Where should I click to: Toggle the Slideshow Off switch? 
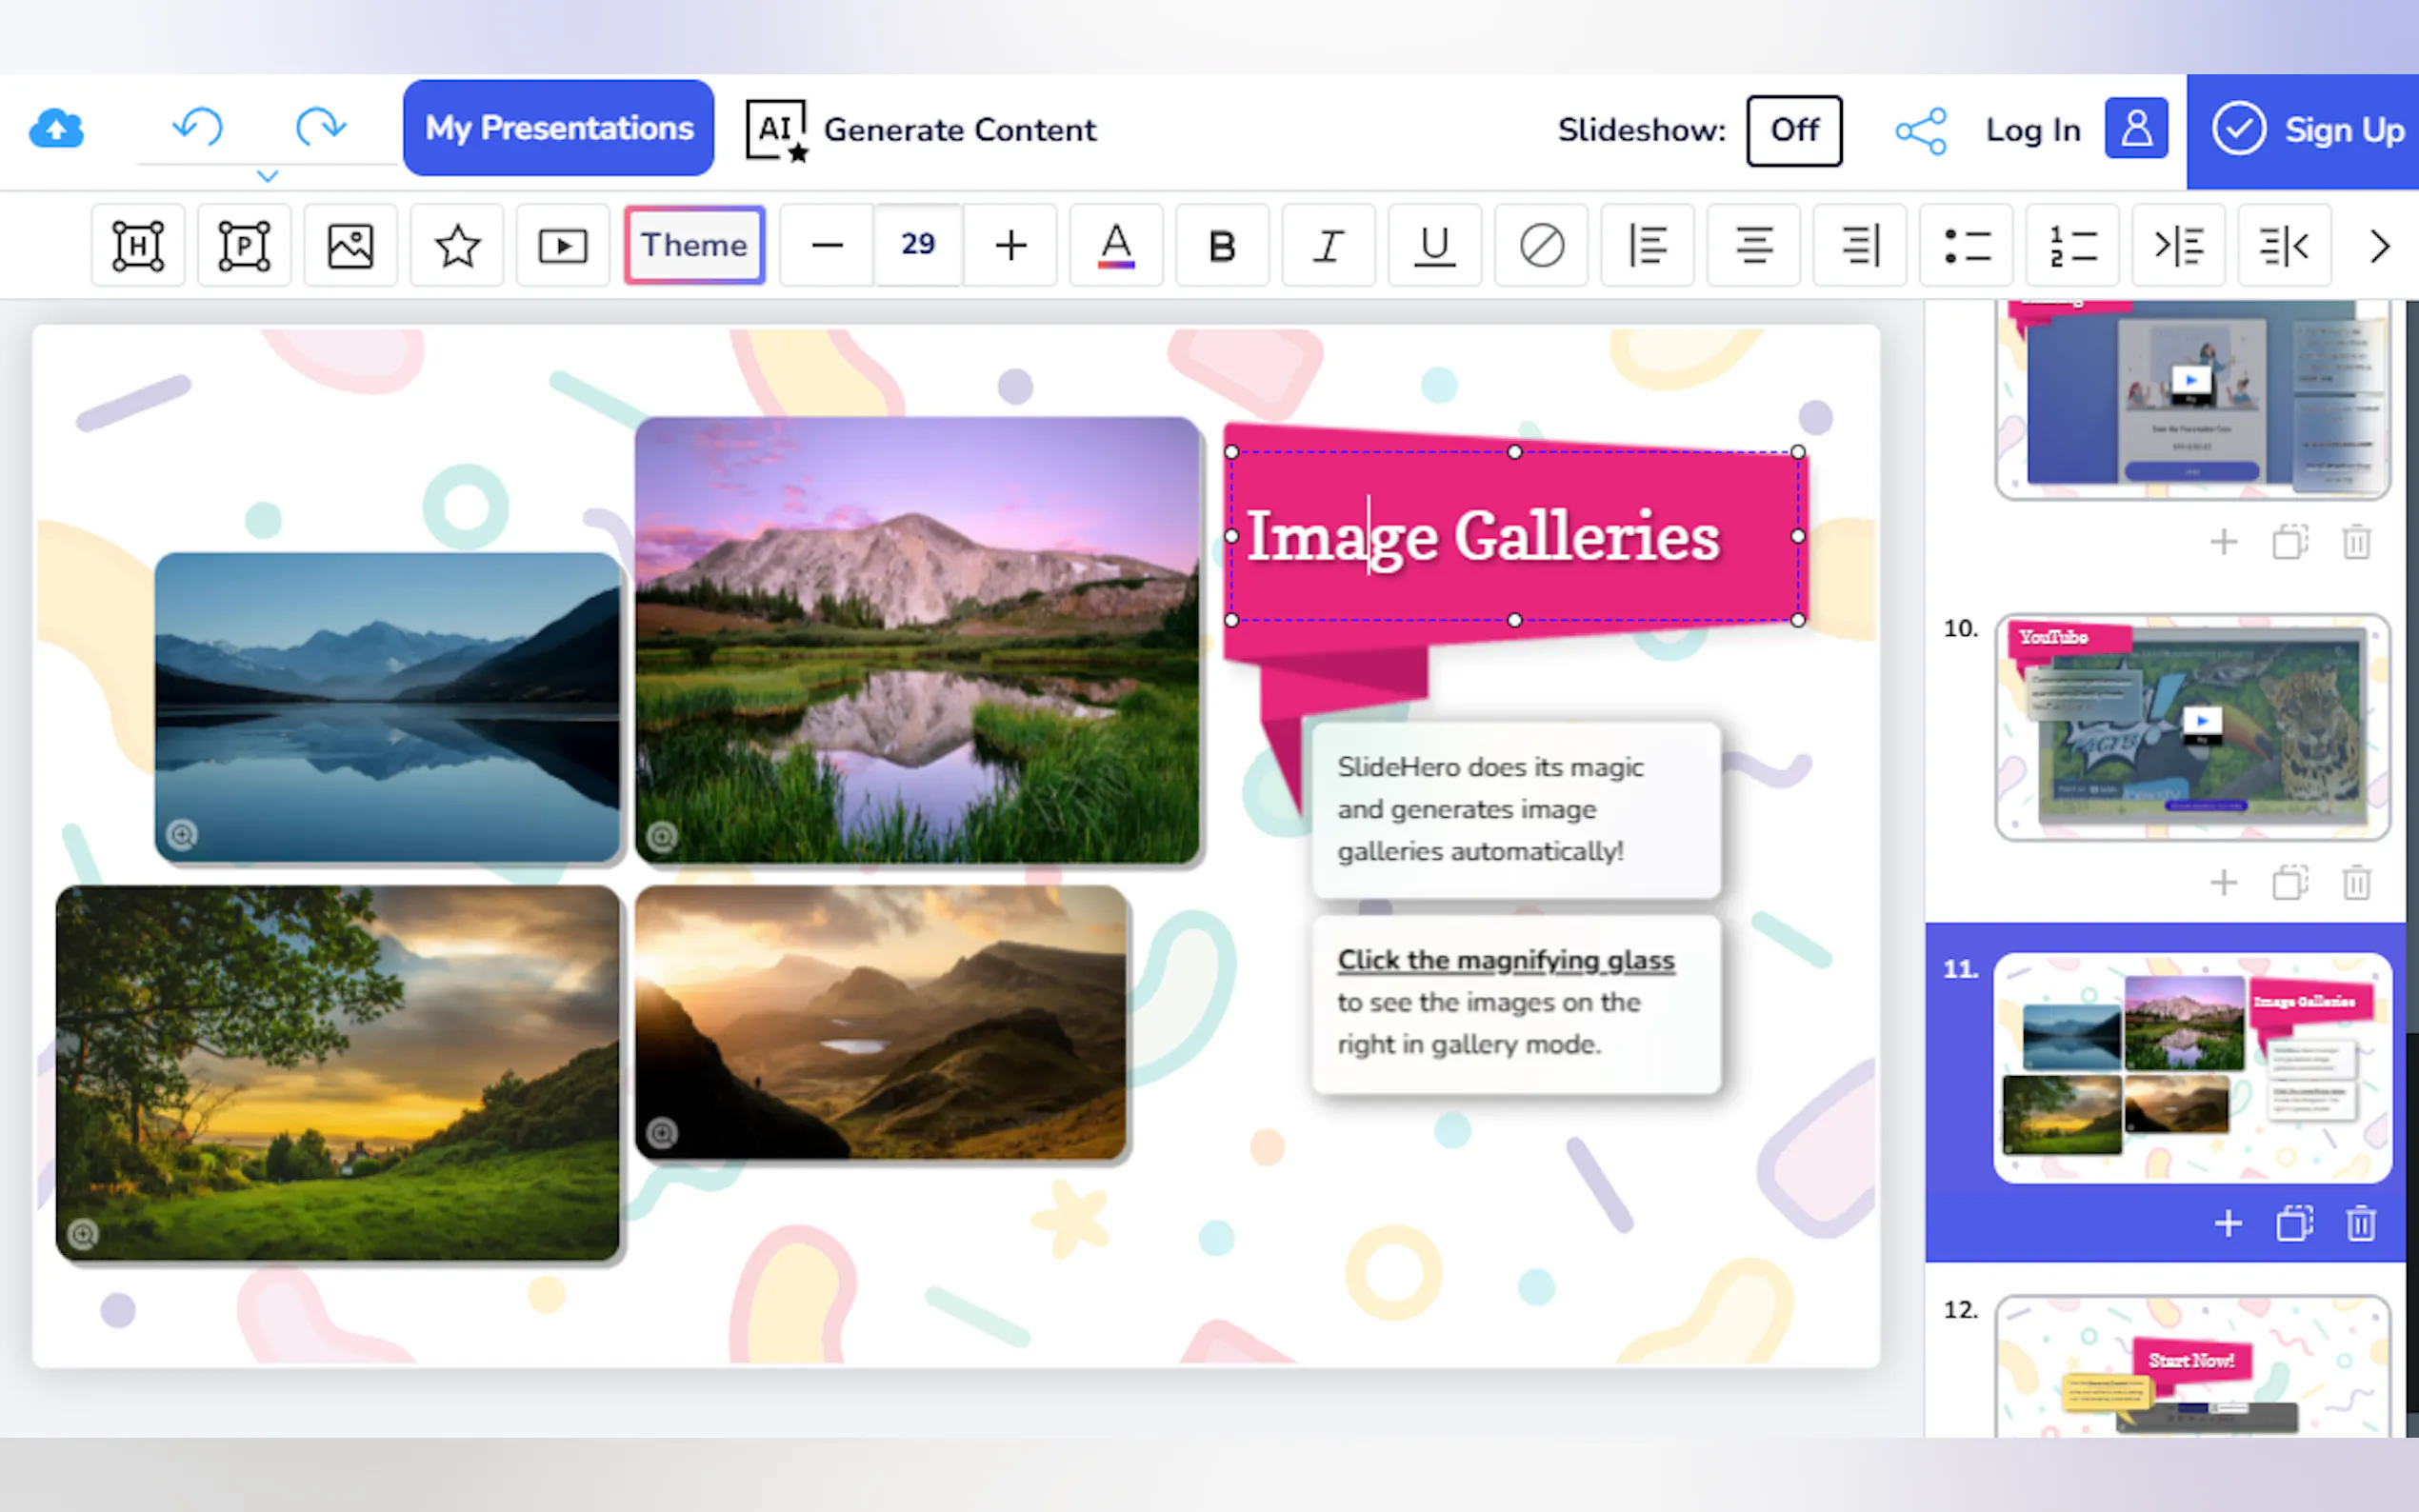[x=1794, y=131]
